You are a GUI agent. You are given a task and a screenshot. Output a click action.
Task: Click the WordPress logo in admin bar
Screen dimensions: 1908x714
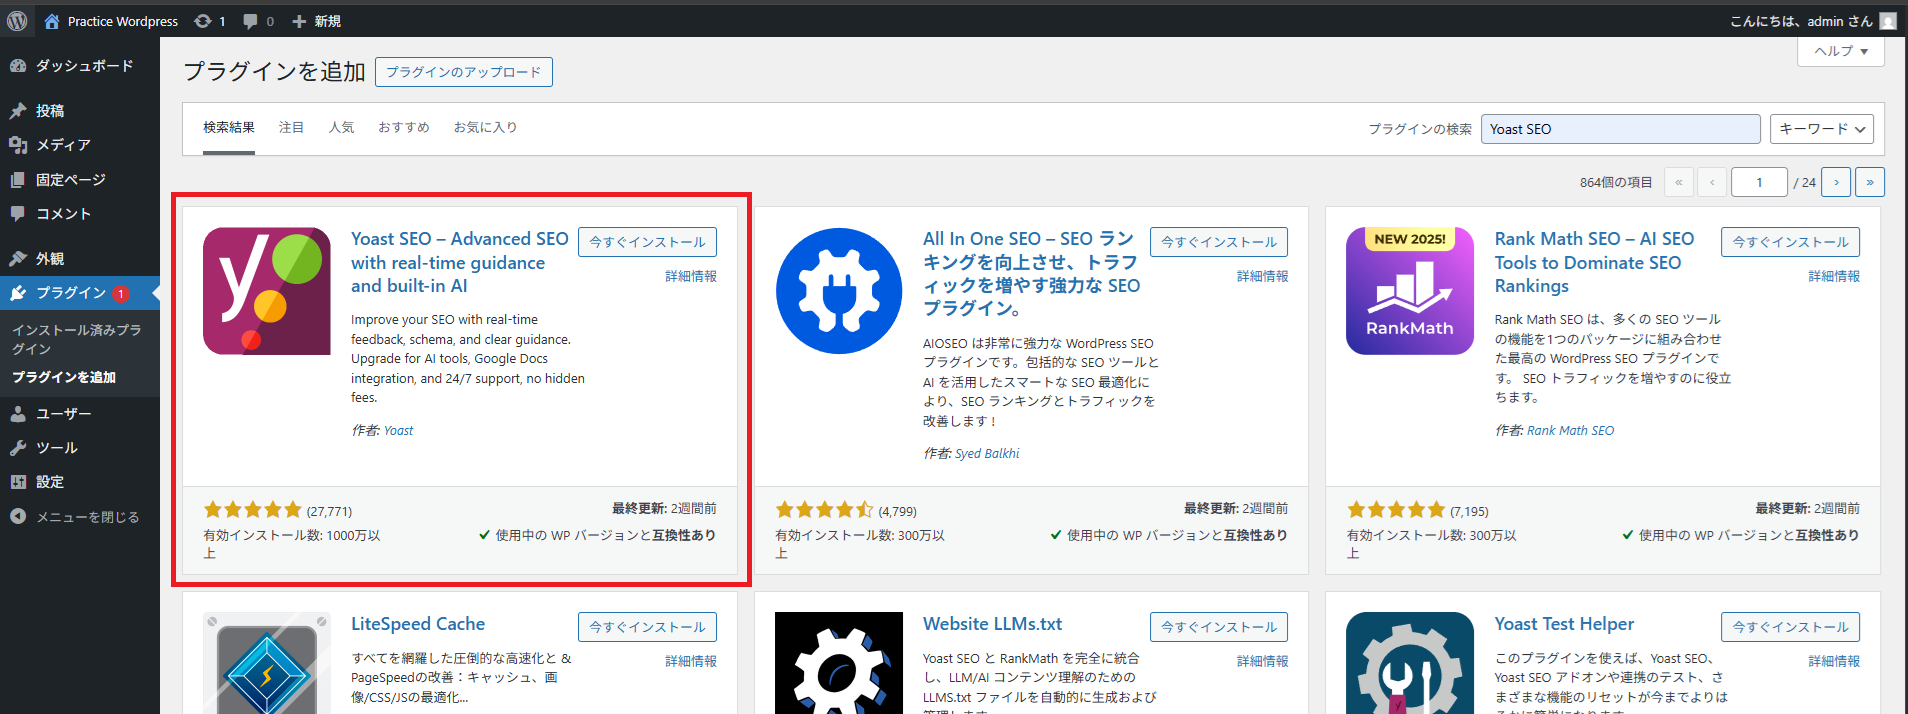pyautogui.click(x=17, y=20)
